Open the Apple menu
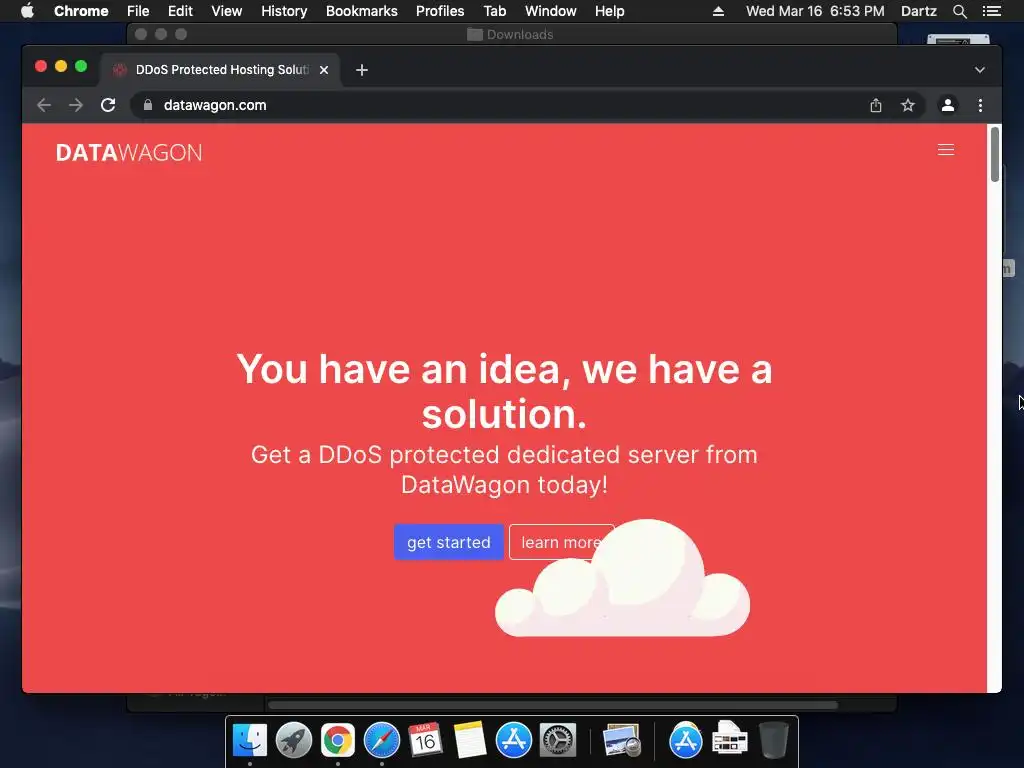This screenshot has width=1024, height=768. [27, 11]
